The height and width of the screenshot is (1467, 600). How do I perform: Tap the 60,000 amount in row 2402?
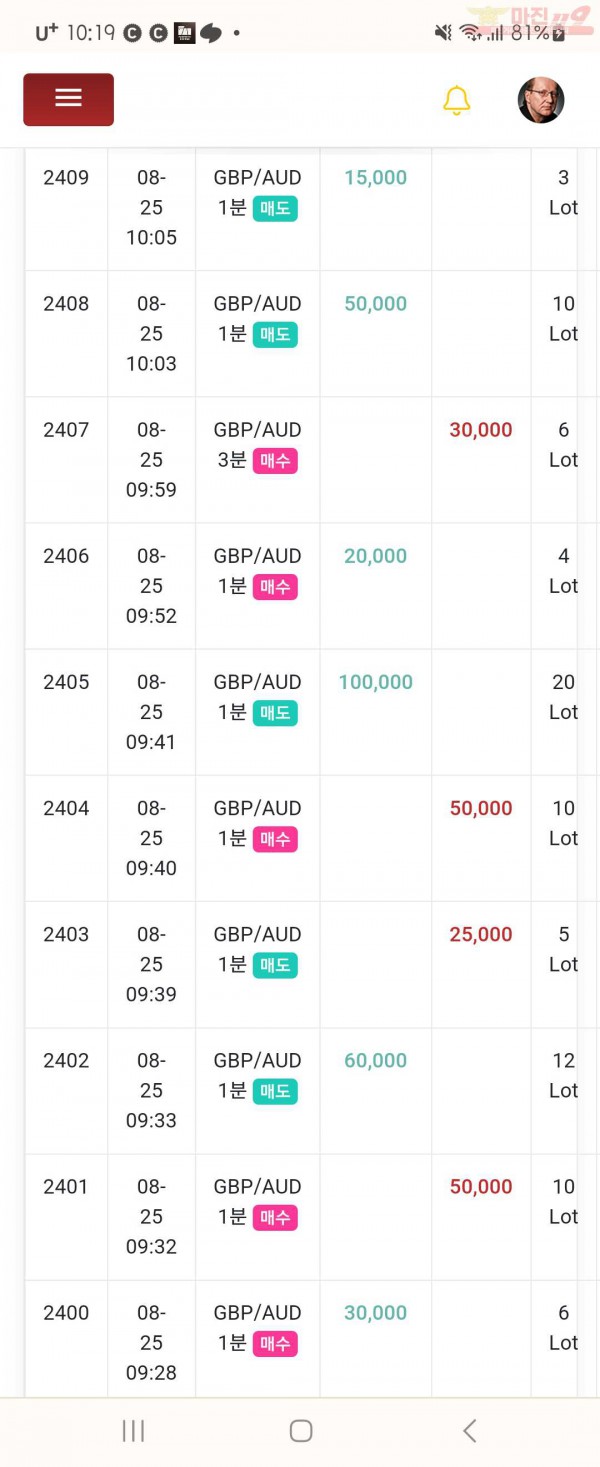coord(375,1060)
